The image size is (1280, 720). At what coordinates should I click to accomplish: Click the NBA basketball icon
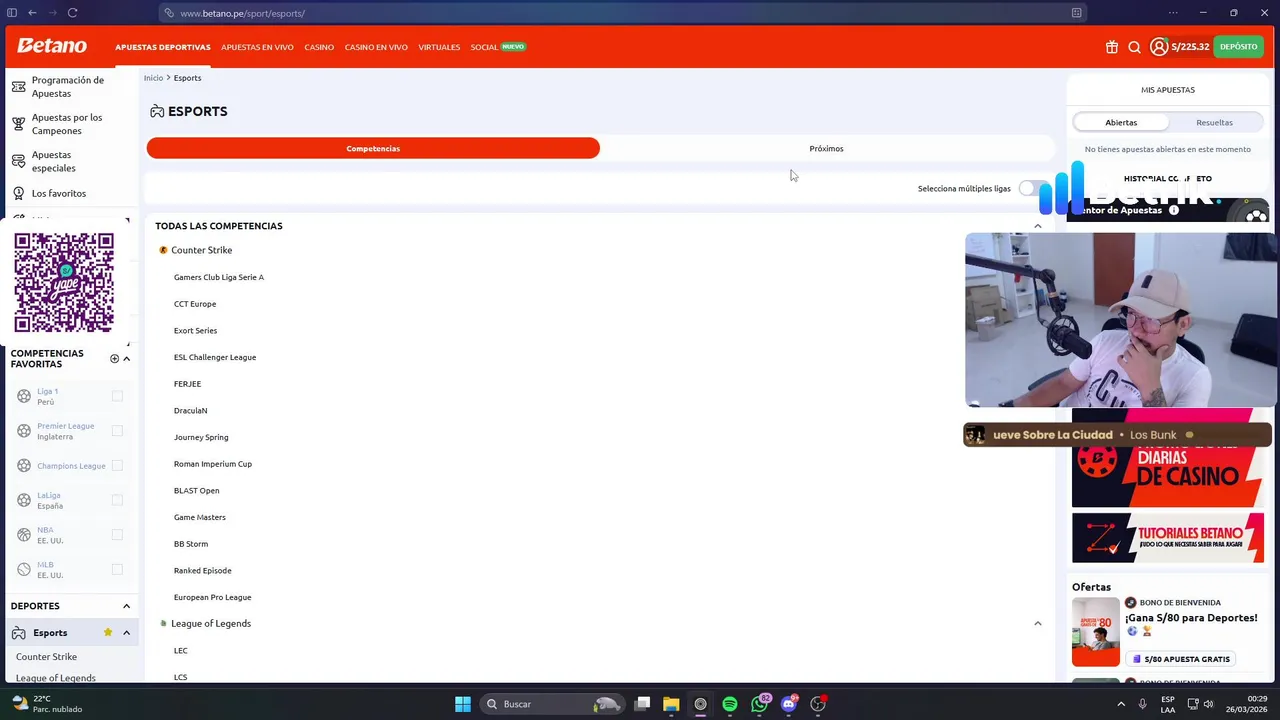pos(24,535)
